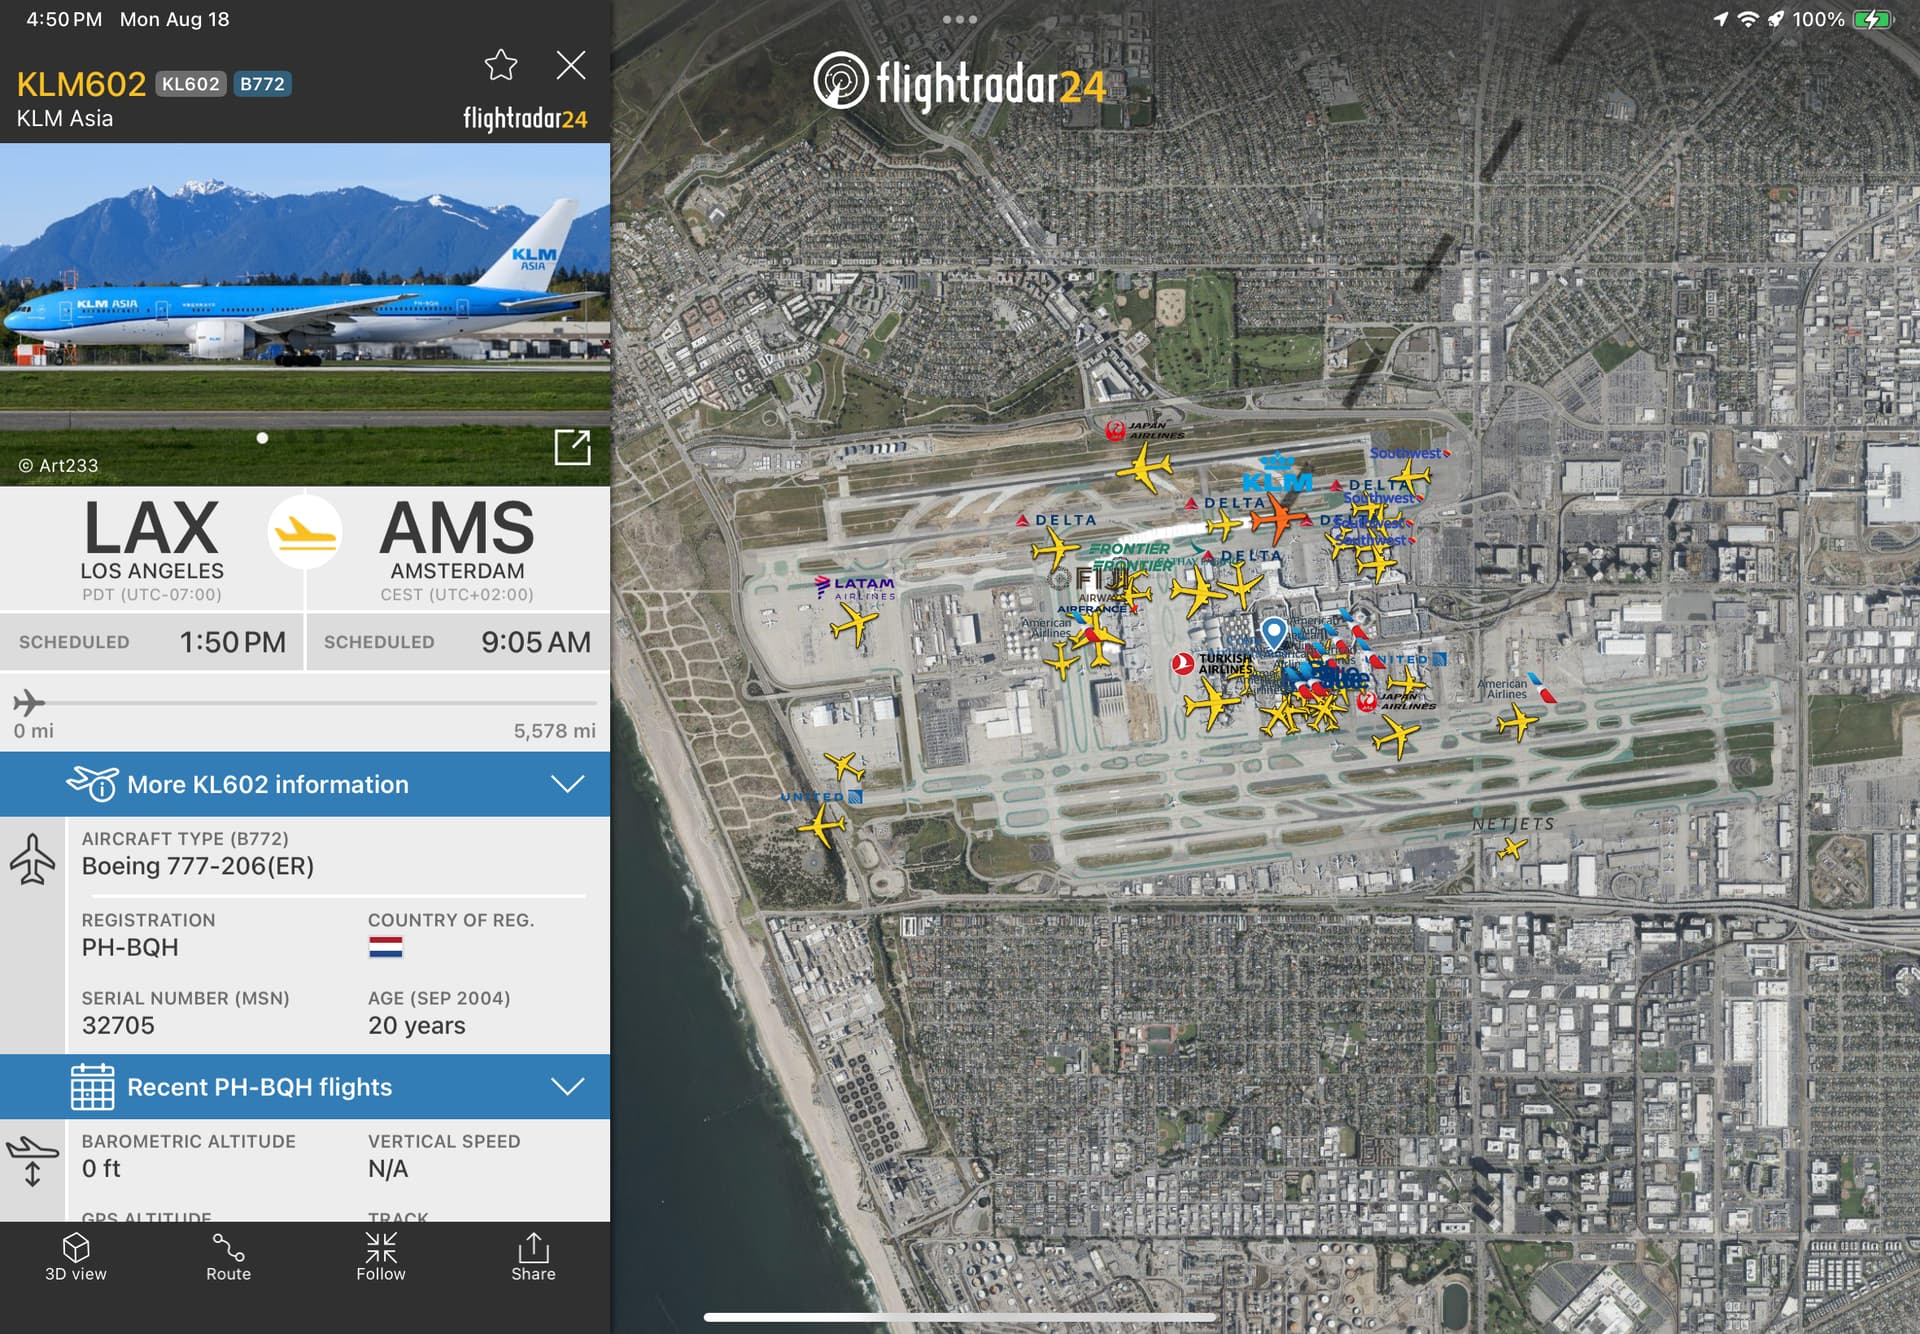Click the KLM Asia aircraft photo

[305, 314]
